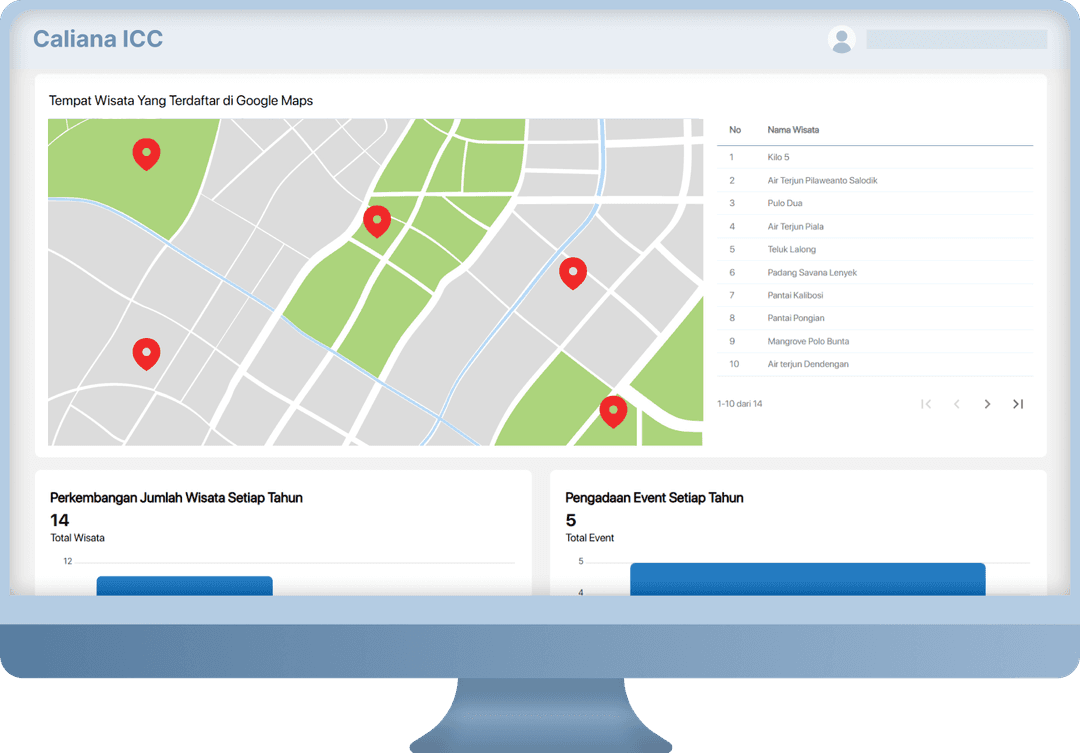Viewport: 1080px width, 753px height.
Task: Go to the first table page icon
Action: coord(926,404)
